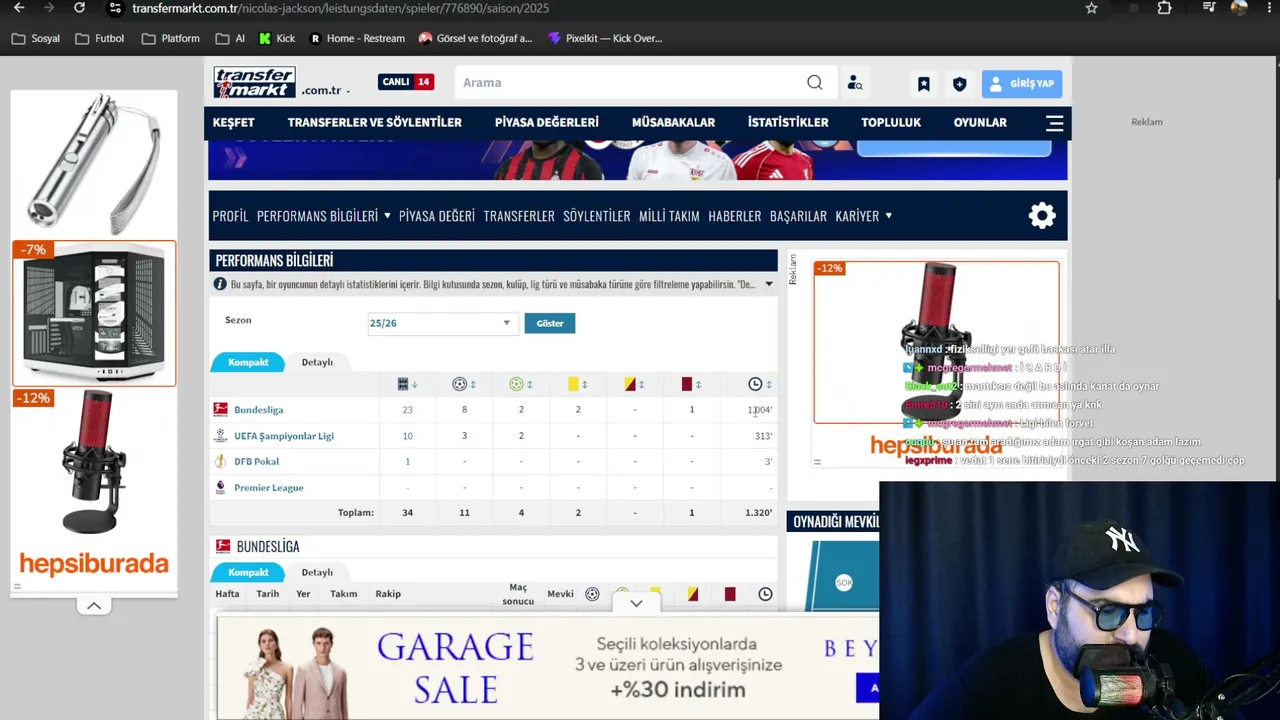Click goals ball icon in Bundesliga match table
1280x720 pixels.
click(x=592, y=594)
